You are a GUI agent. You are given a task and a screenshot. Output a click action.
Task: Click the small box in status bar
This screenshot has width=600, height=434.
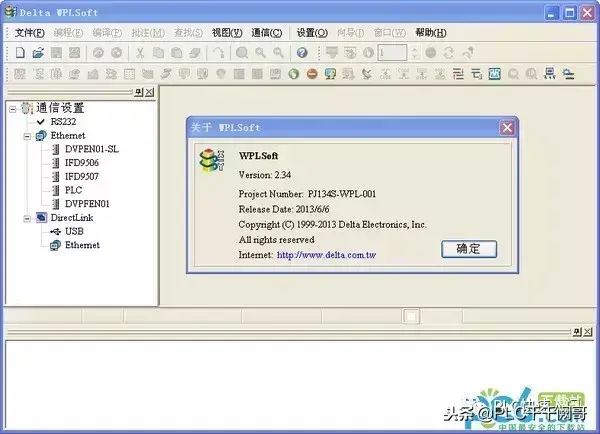point(411,317)
